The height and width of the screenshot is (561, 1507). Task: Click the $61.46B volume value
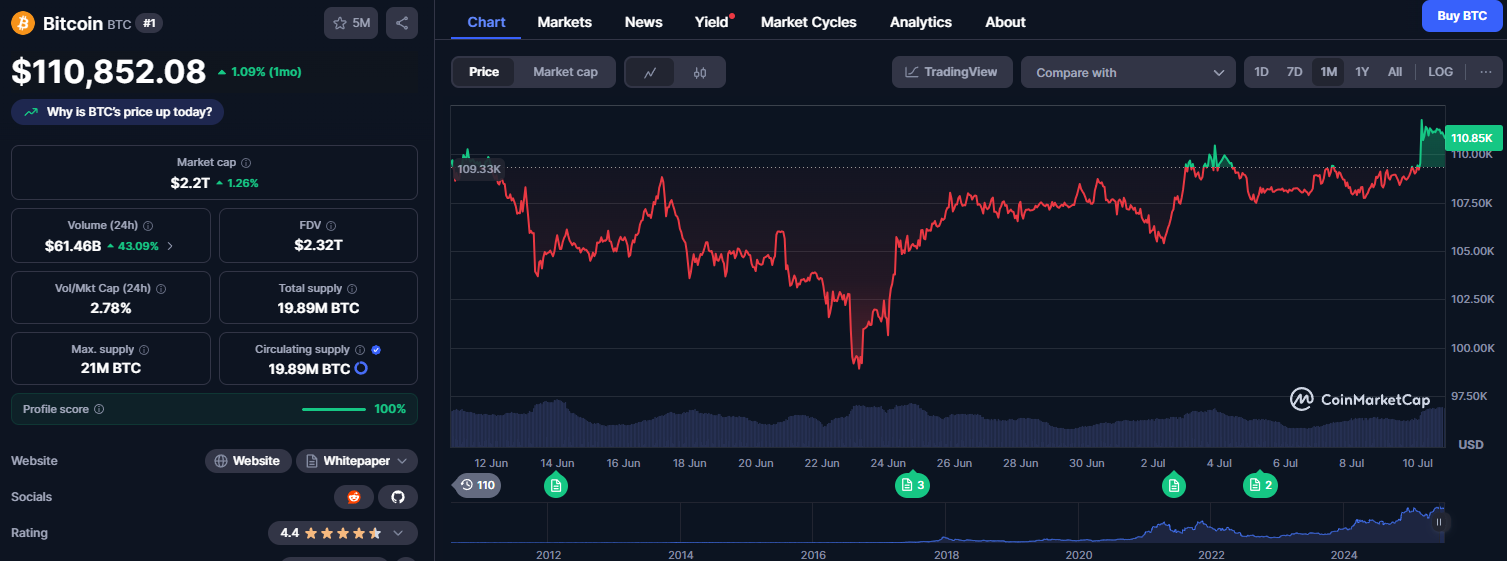[73, 245]
